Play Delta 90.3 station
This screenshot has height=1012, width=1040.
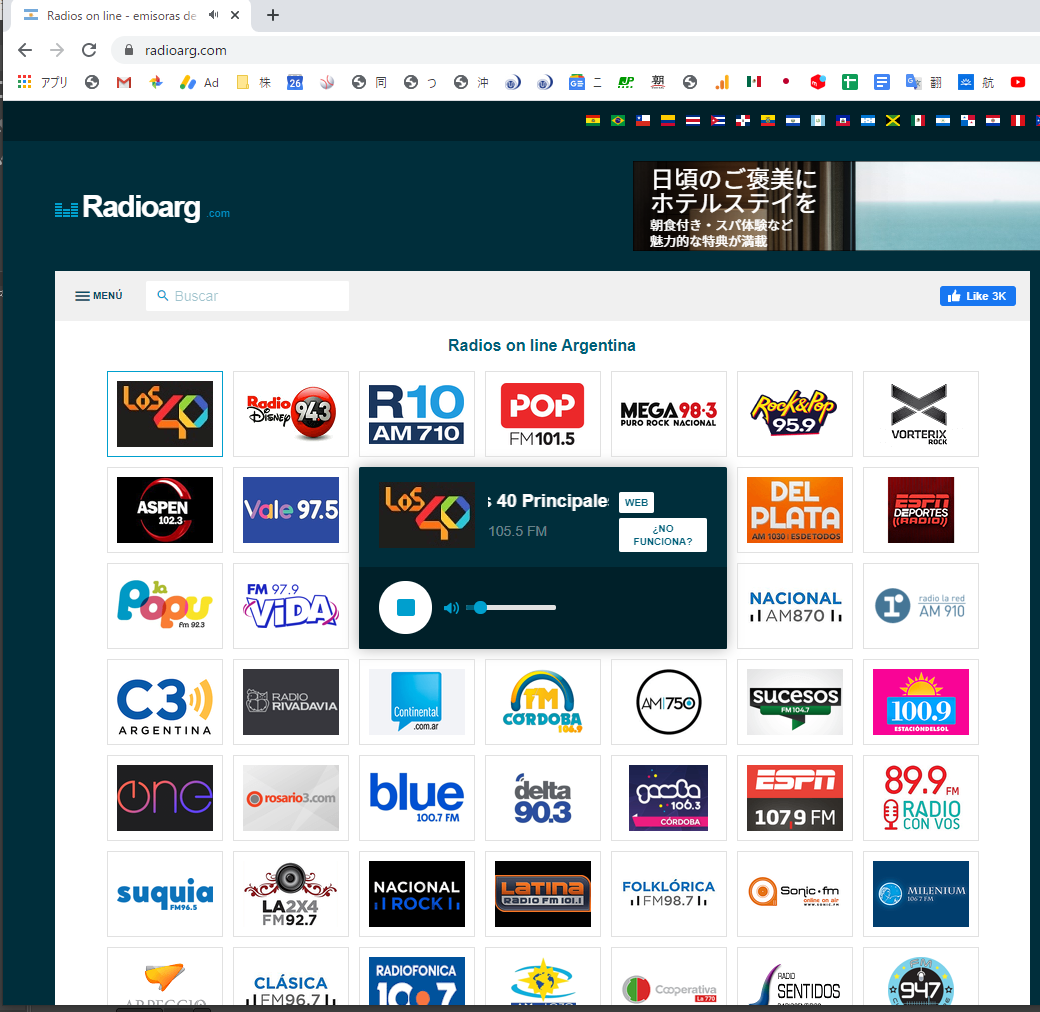coord(543,798)
